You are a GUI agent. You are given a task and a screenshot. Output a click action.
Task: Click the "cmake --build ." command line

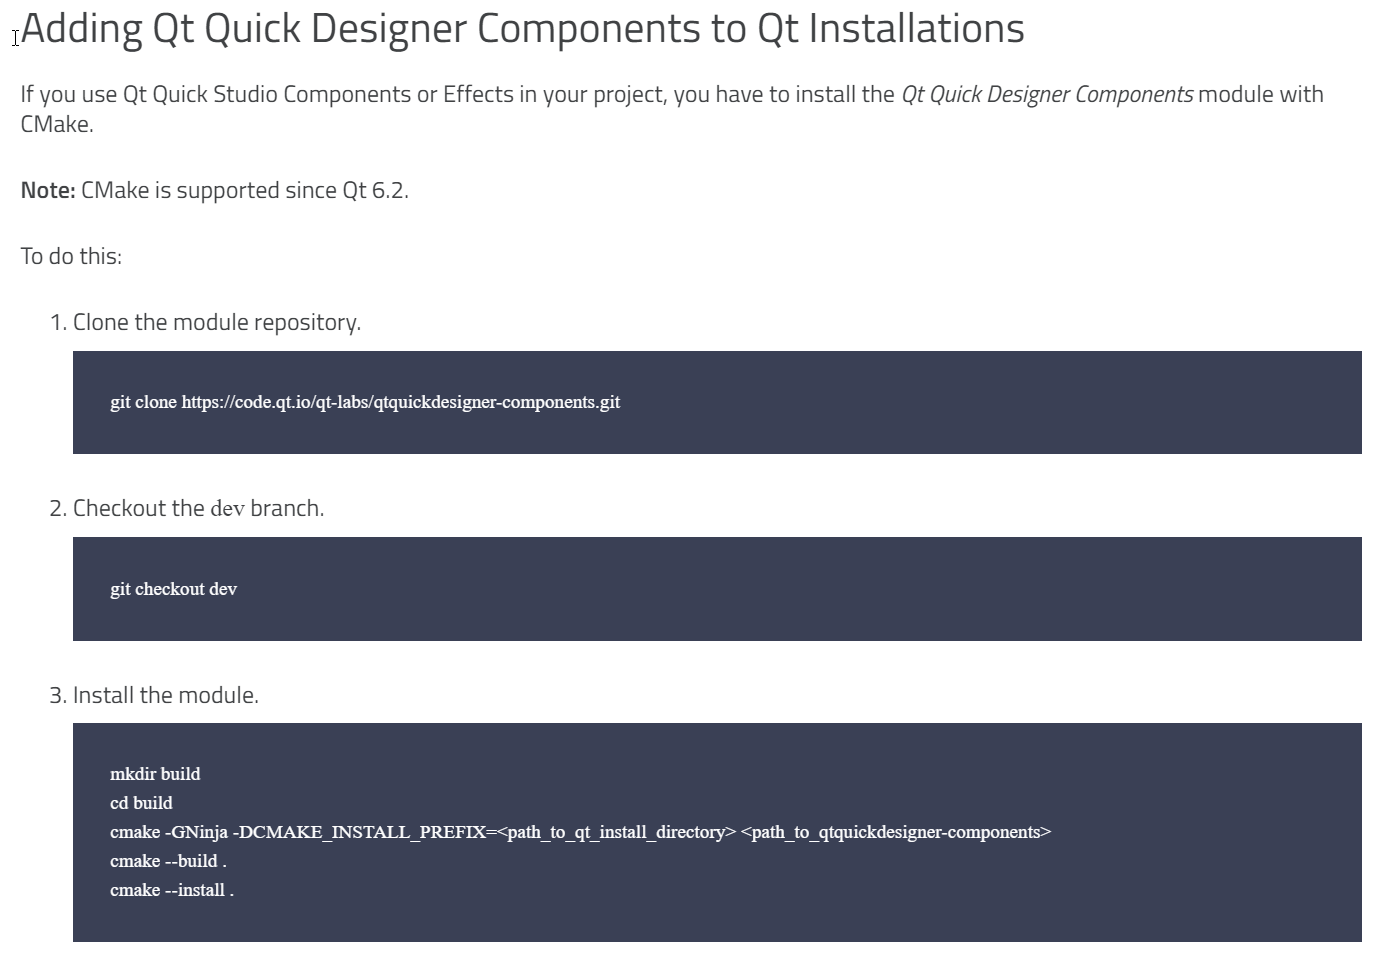click(168, 861)
